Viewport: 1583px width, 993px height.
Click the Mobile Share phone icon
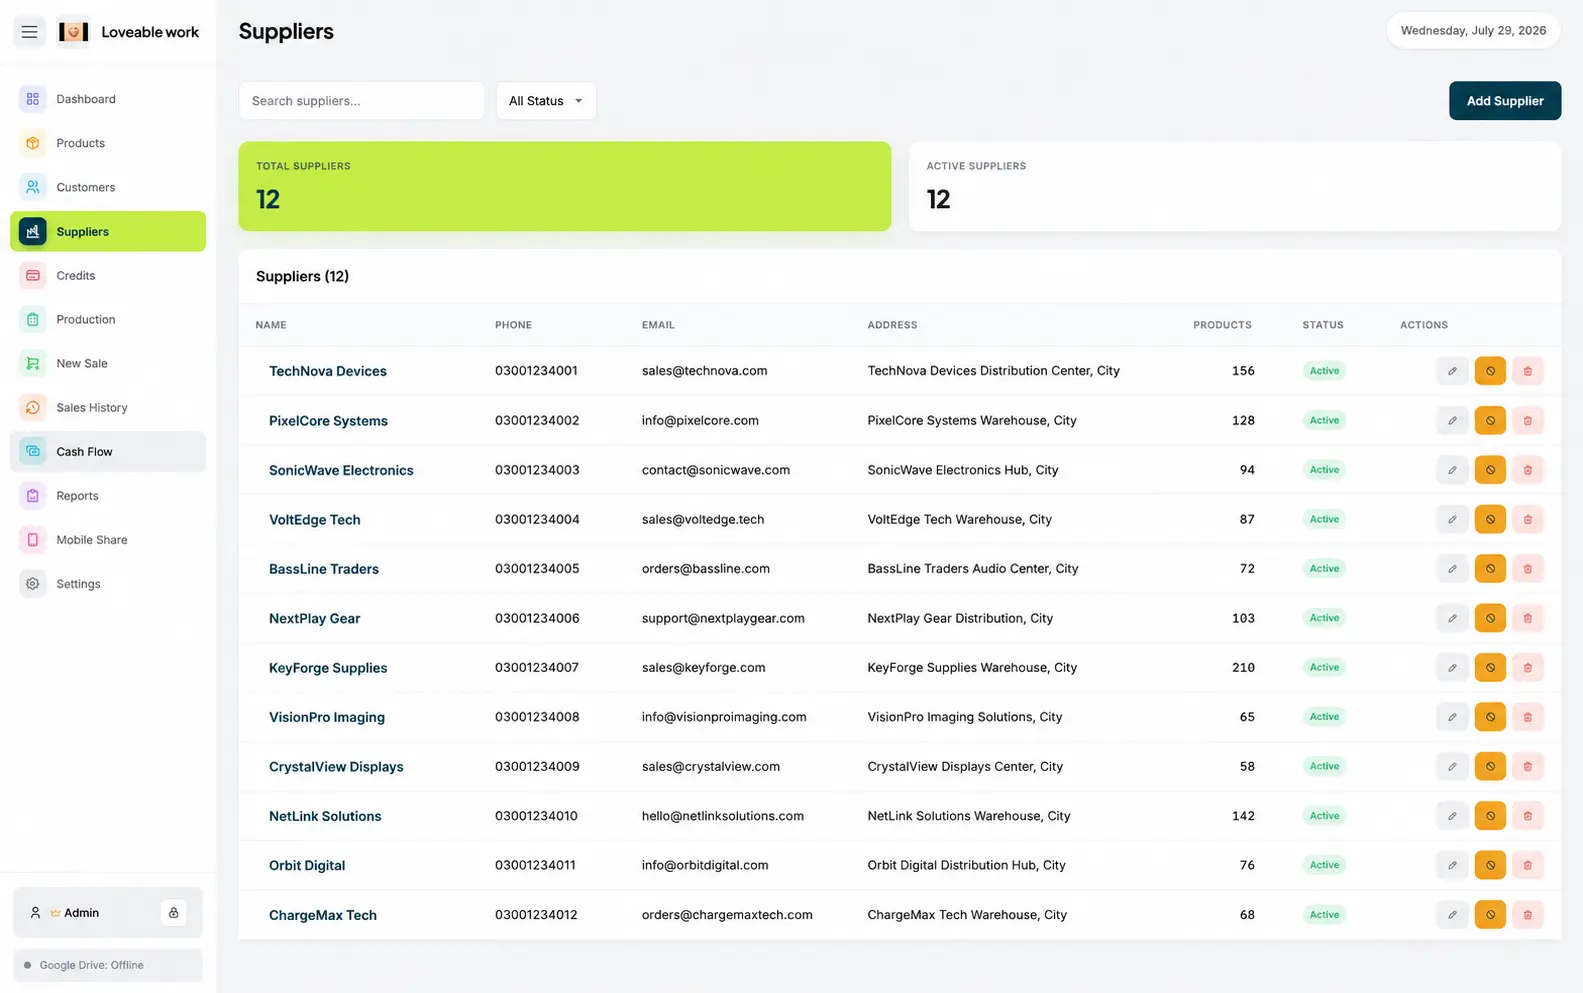pyautogui.click(x=33, y=539)
